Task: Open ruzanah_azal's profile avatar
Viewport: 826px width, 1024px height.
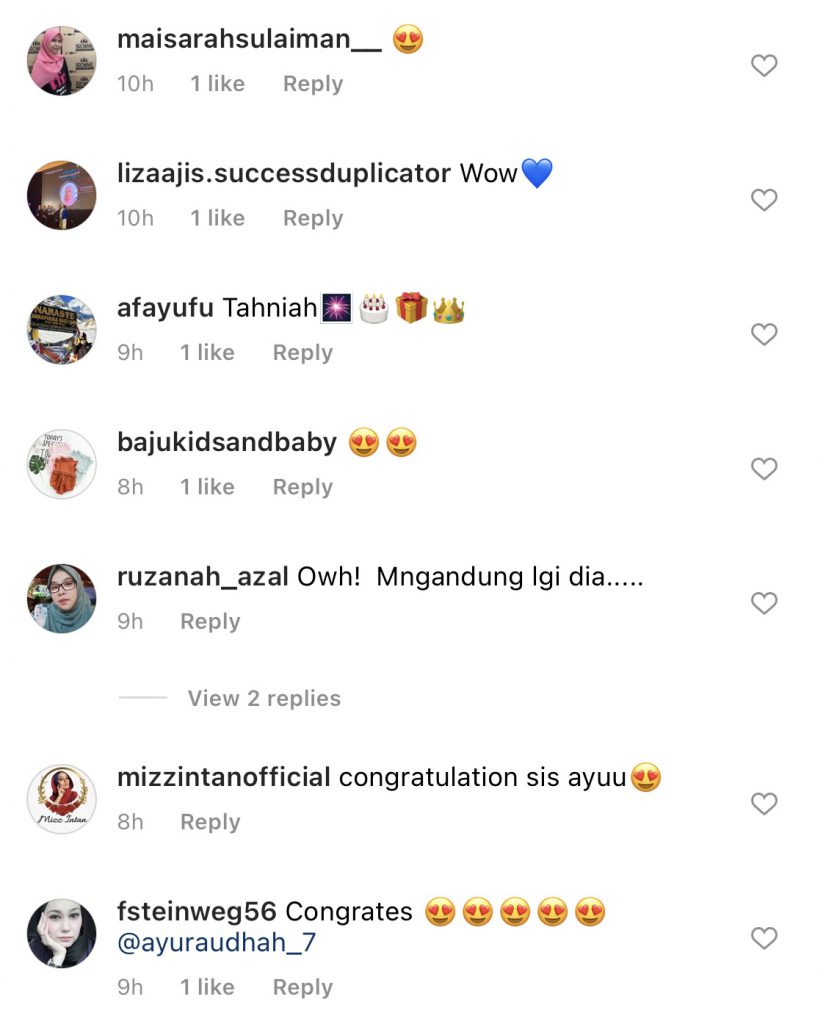Action: click(x=61, y=598)
